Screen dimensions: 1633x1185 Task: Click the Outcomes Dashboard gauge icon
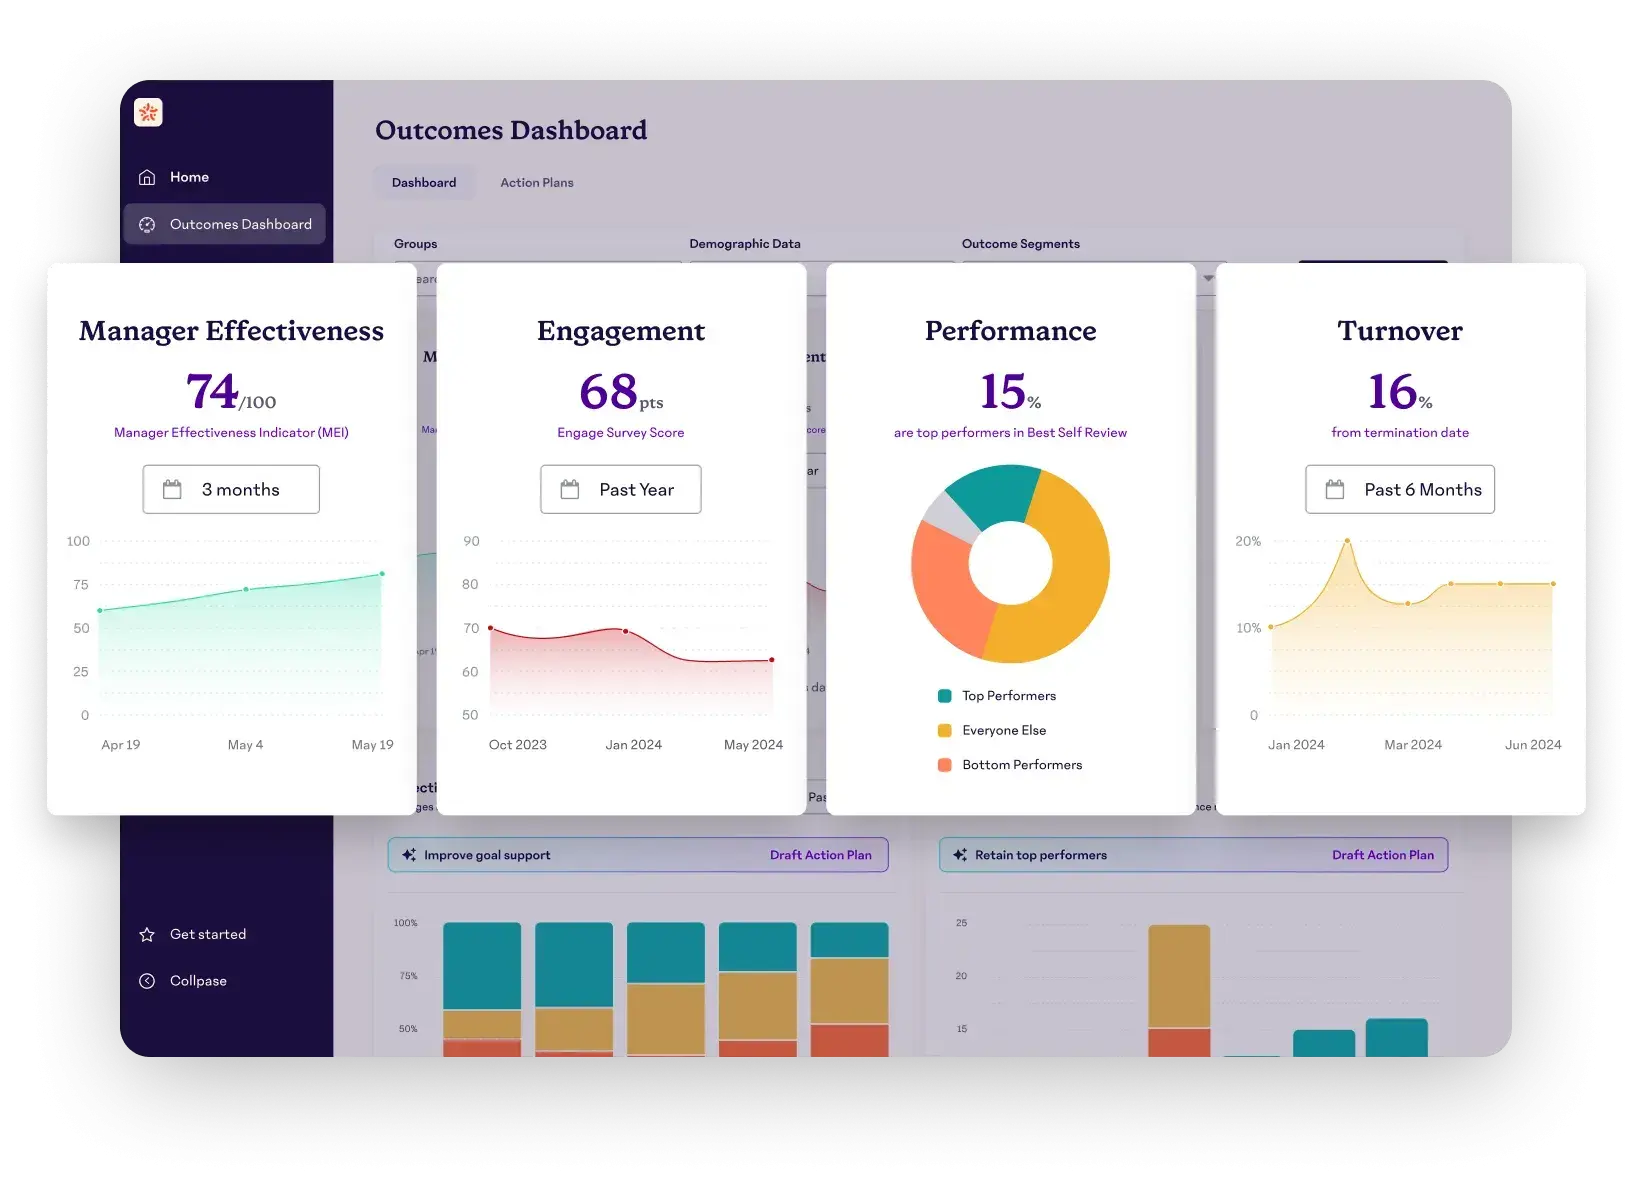tap(147, 225)
